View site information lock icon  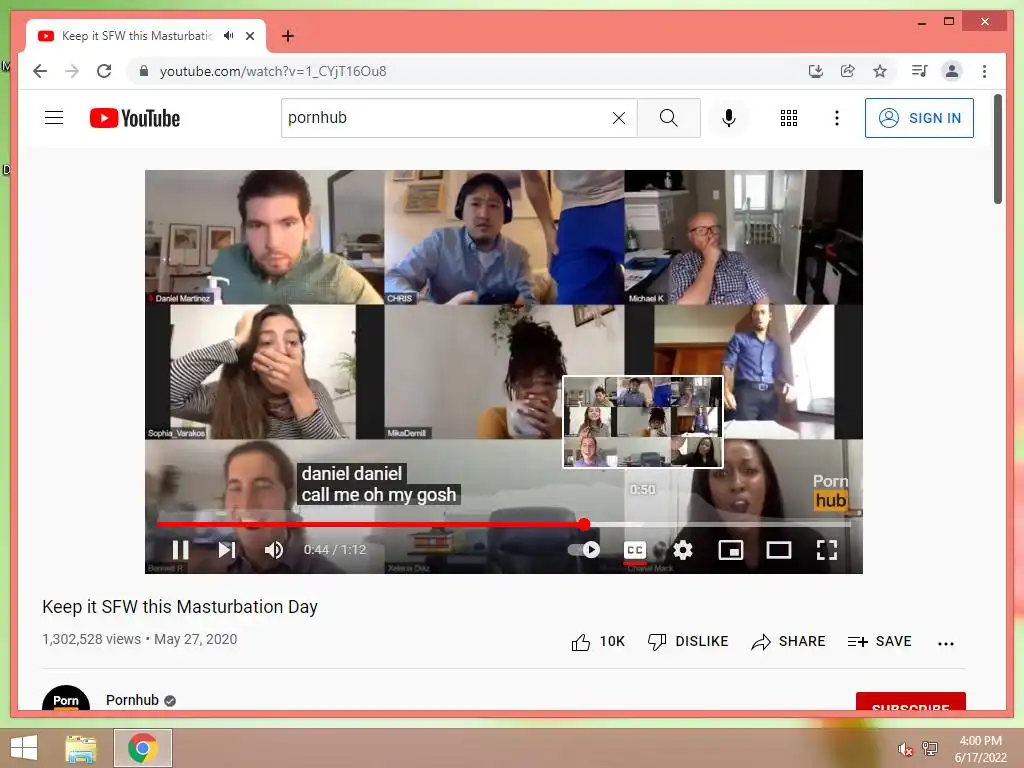point(144,71)
